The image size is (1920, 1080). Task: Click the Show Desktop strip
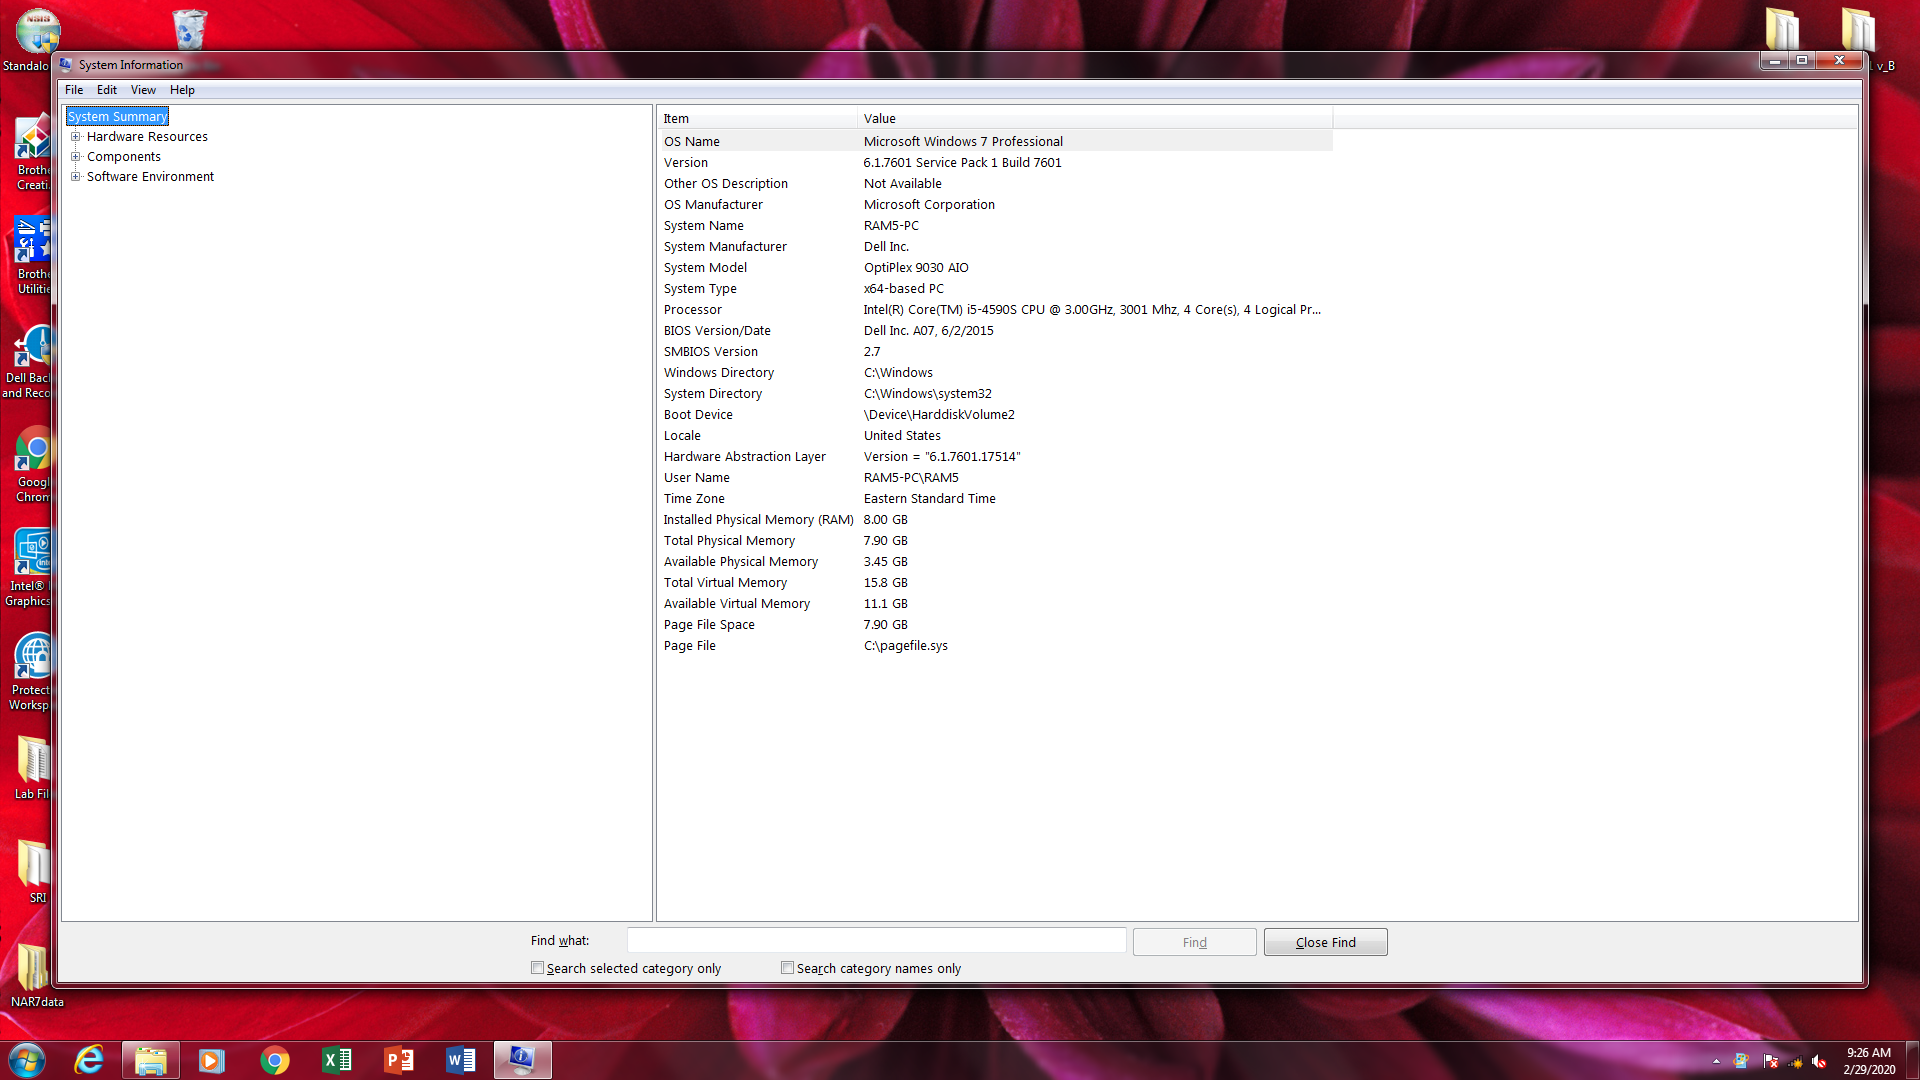1912,1060
